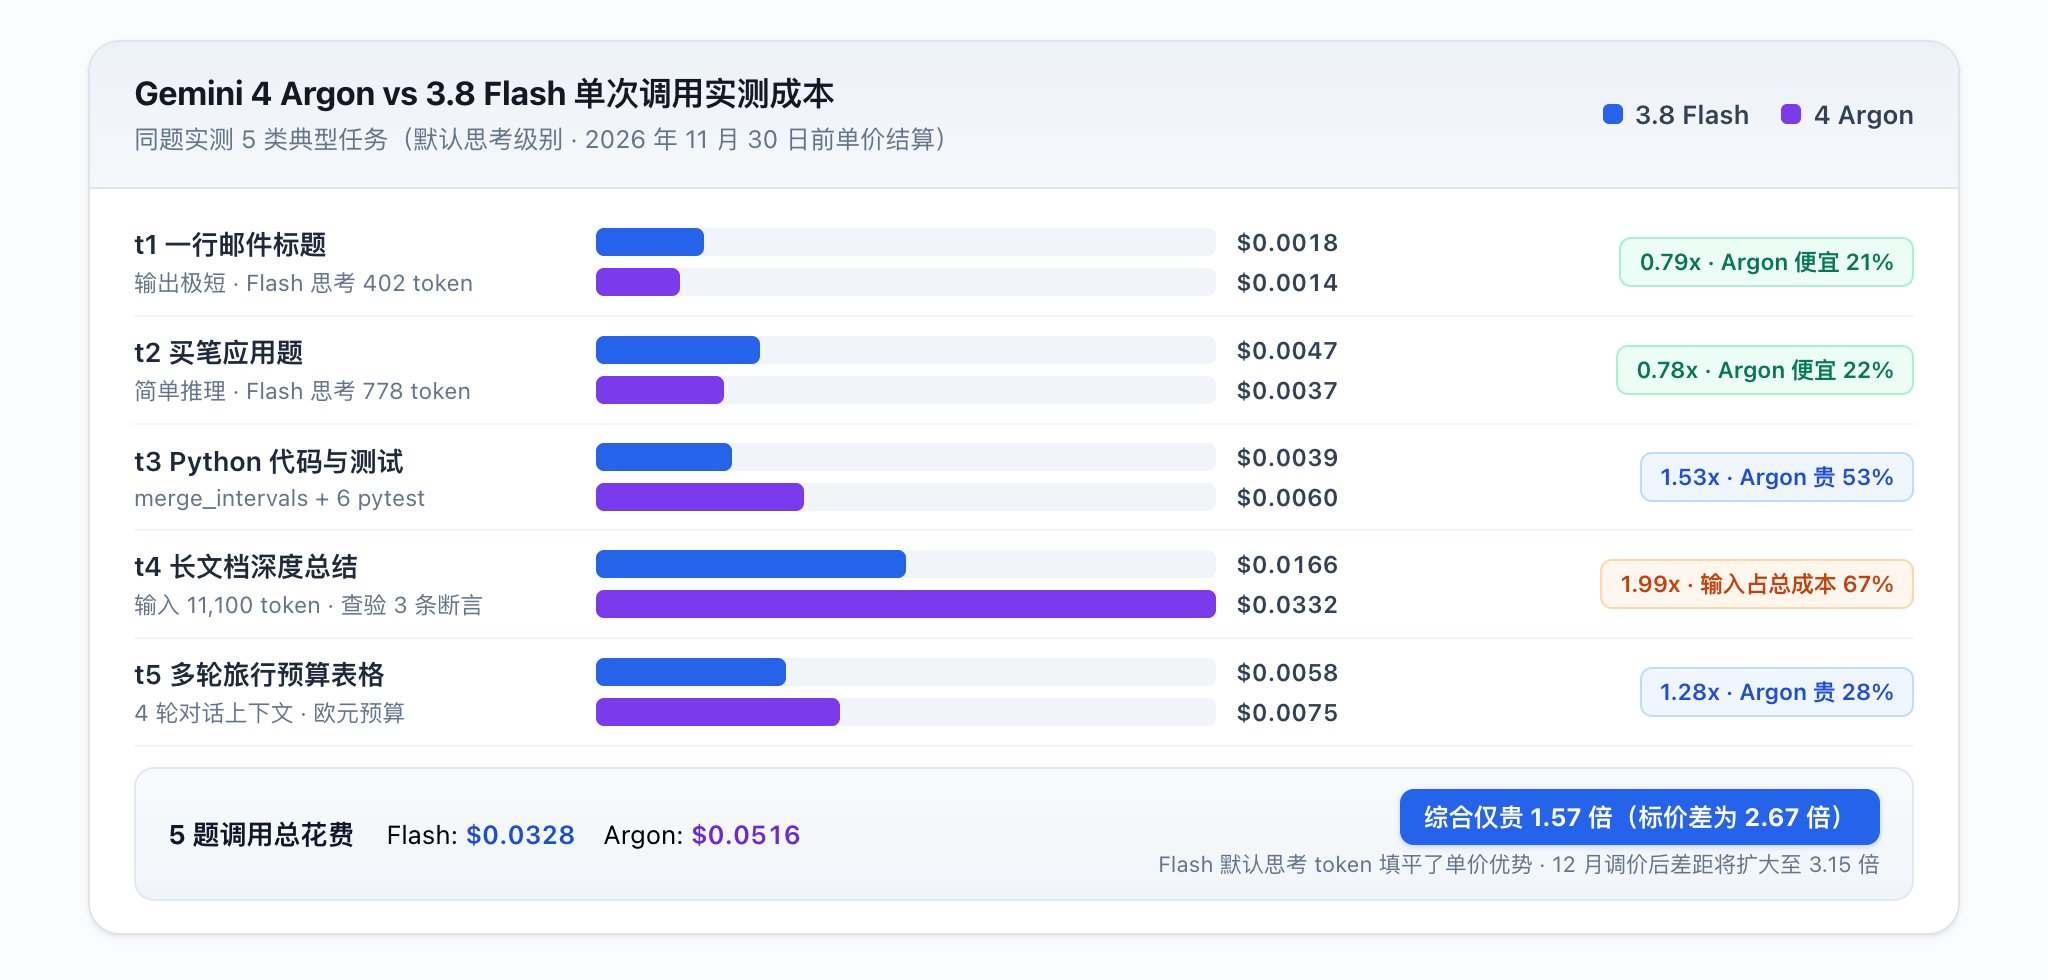Click the purple Argon bar for t2
The width and height of the screenshot is (2048, 980).
point(660,390)
